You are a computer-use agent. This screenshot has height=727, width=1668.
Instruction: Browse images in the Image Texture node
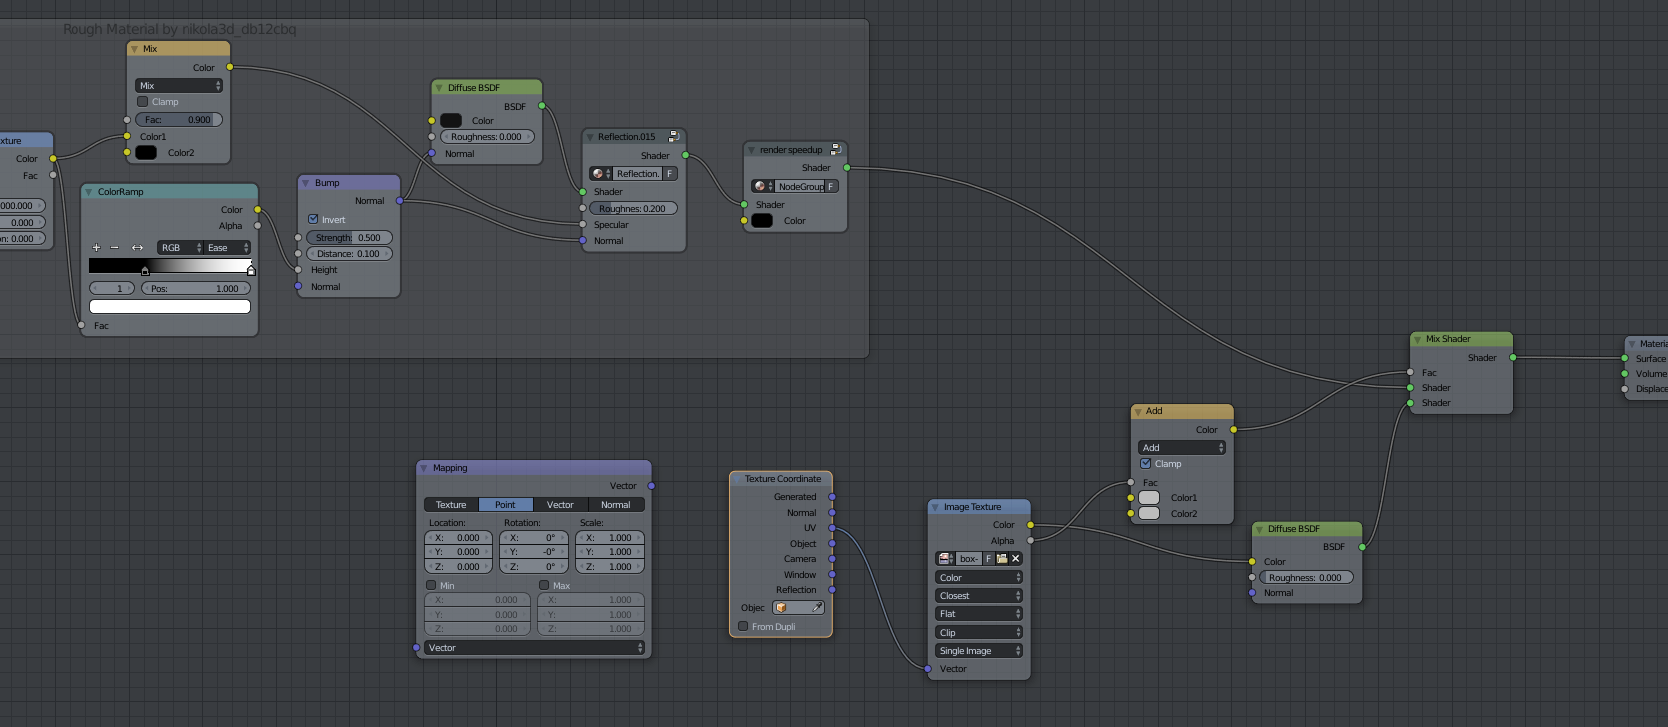click(x=946, y=559)
